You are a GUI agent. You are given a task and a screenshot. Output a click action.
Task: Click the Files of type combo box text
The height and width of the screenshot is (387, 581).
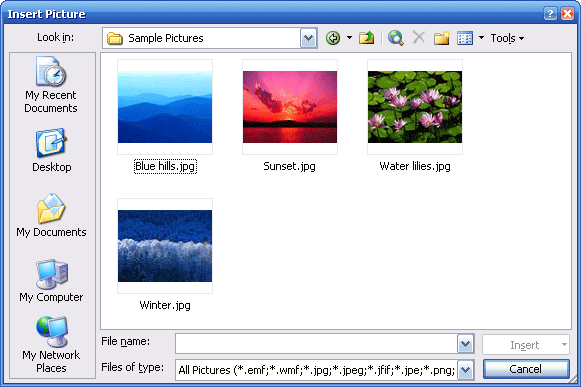point(316,370)
